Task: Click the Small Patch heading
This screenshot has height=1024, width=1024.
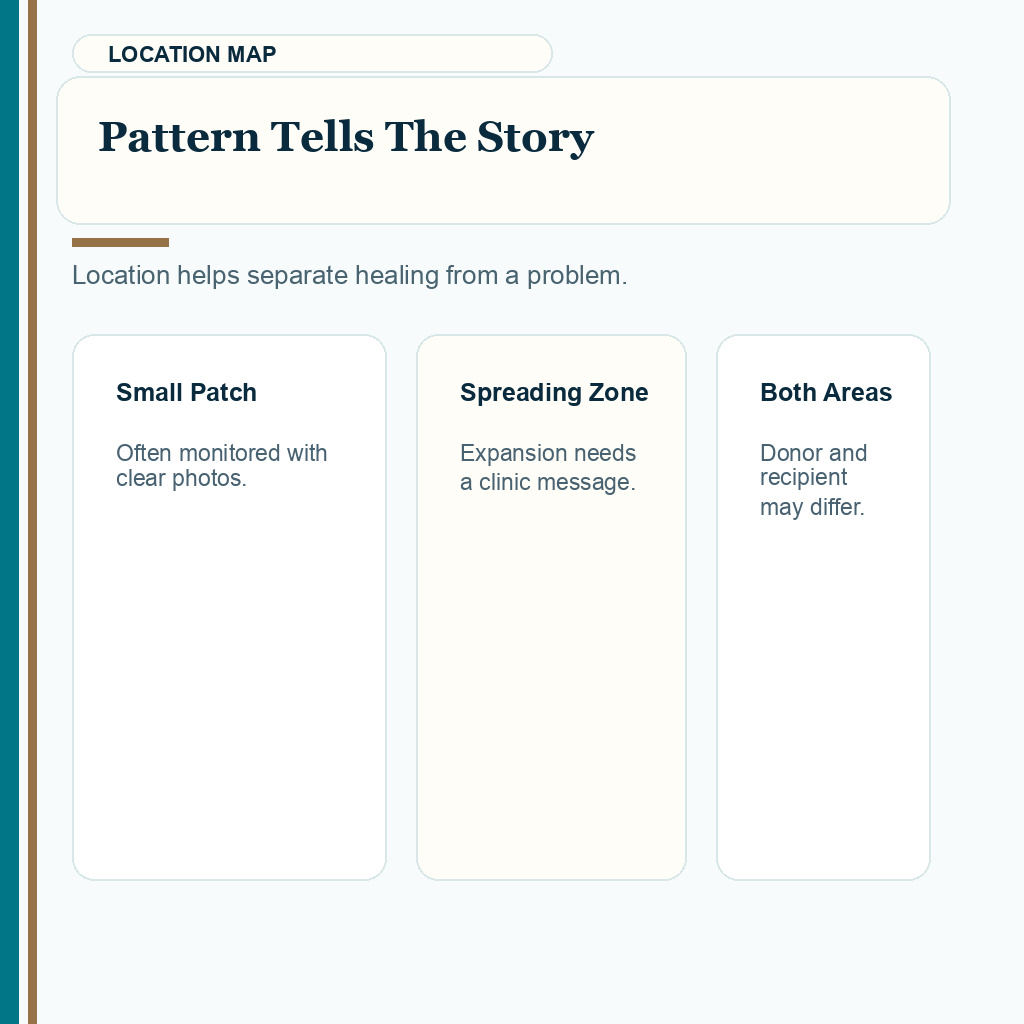Action: coord(186,392)
